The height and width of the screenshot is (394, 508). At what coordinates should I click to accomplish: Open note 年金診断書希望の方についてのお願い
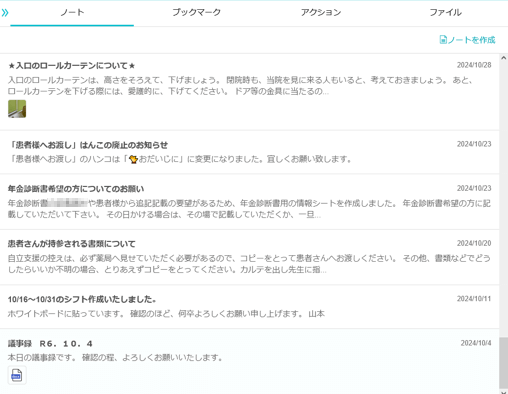(x=76, y=189)
